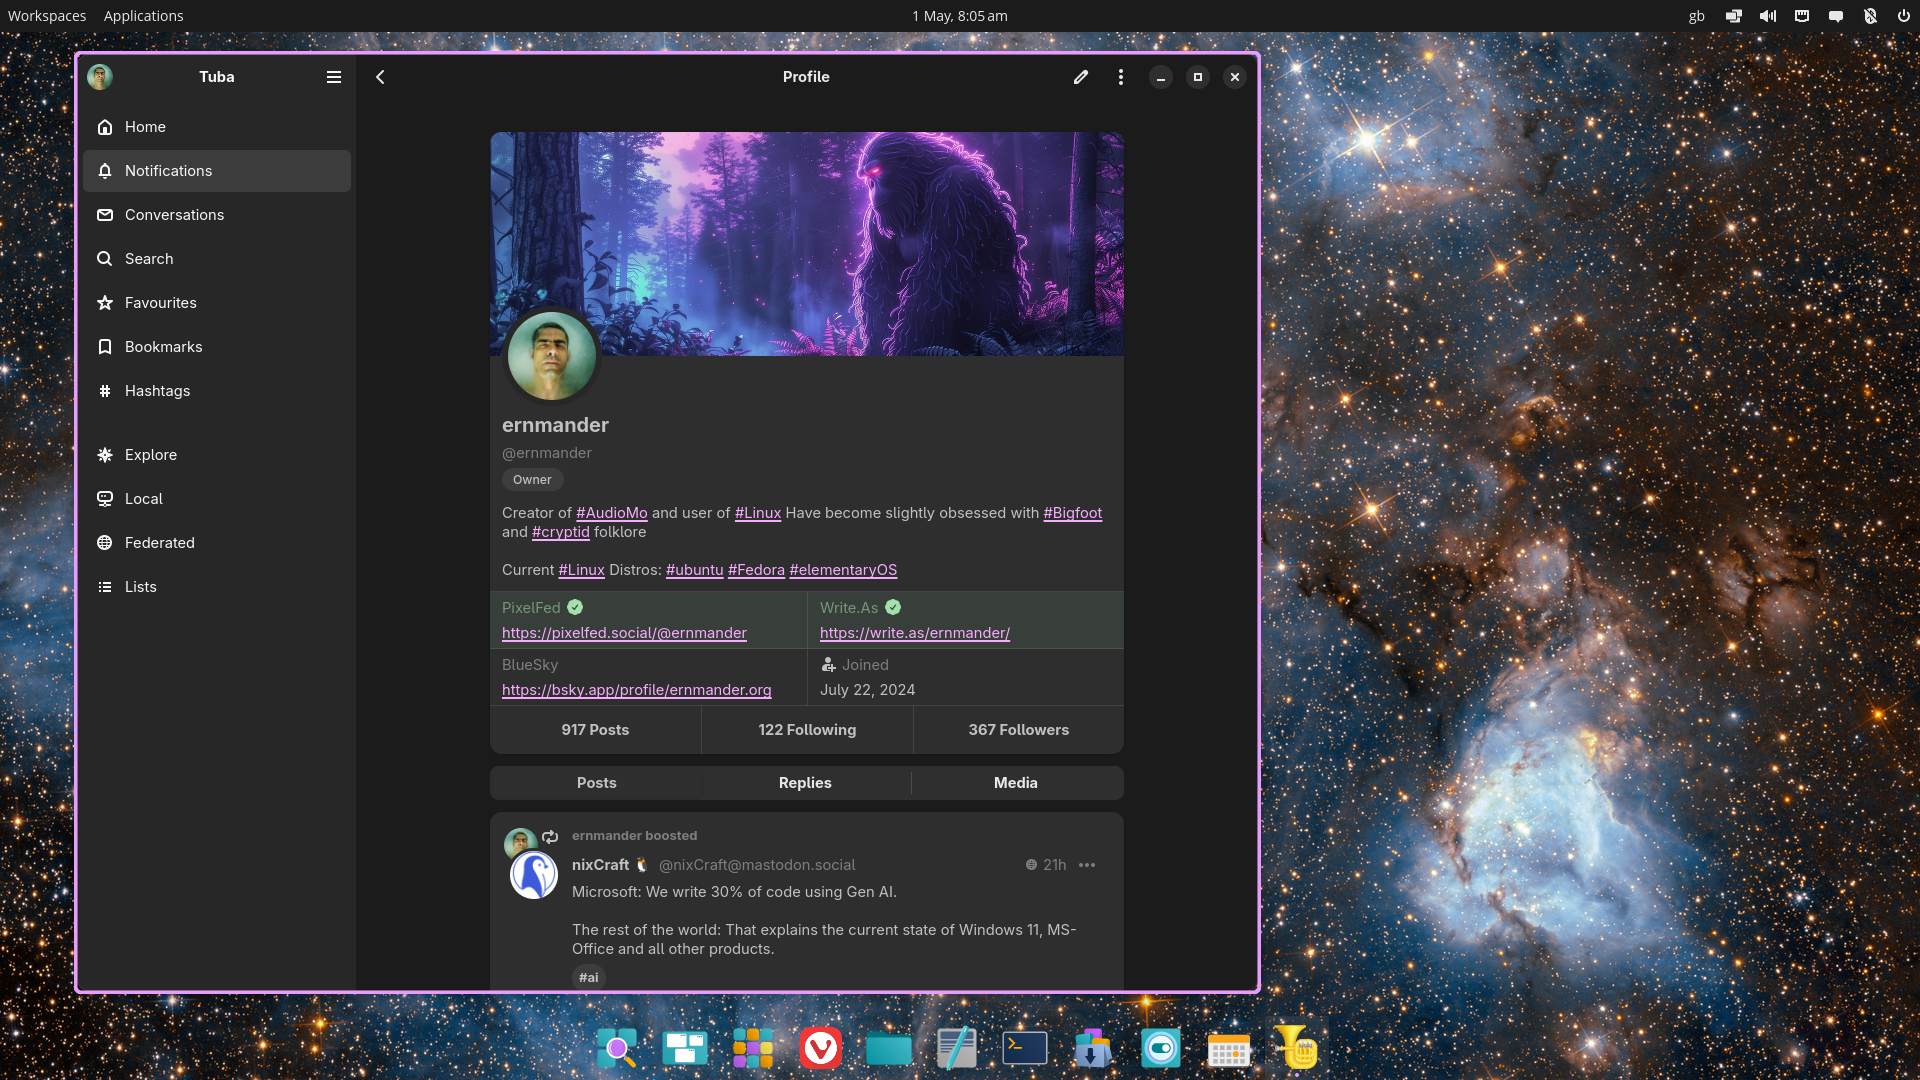Open Workspaces in the top panel

tap(47, 16)
